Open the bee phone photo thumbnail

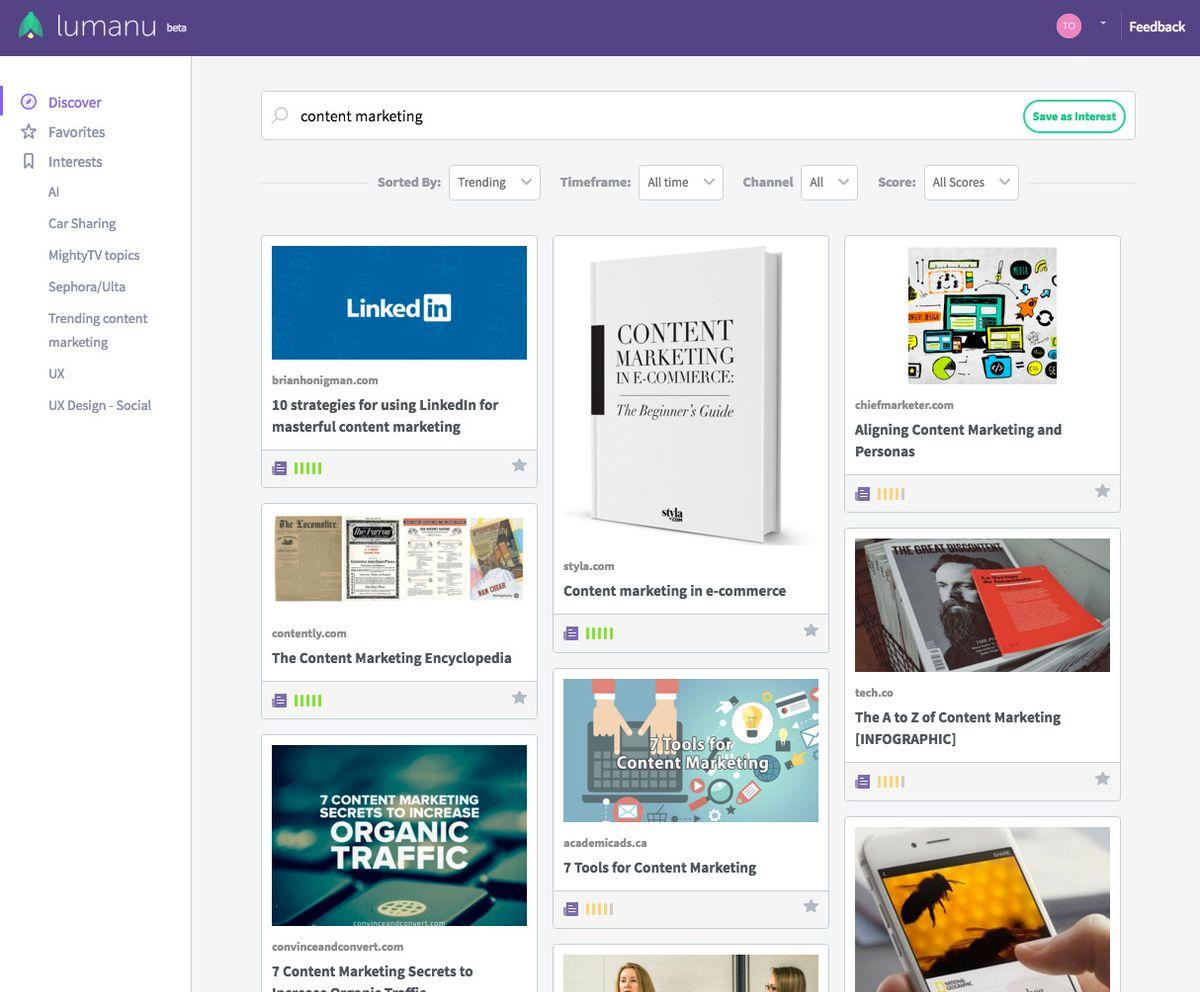(982, 909)
